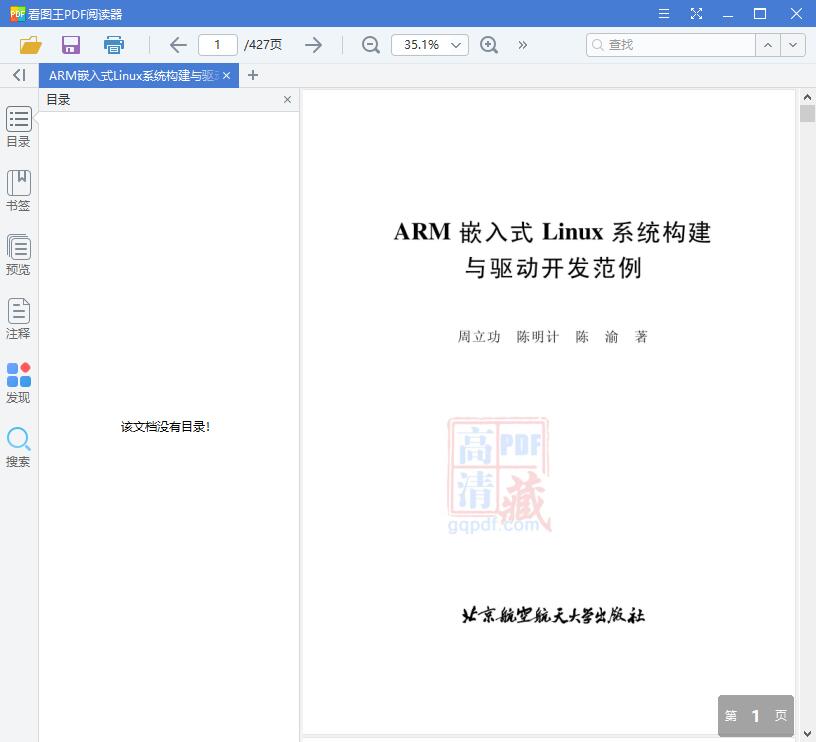Image resolution: width=816 pixels, height=742 pixels.
Task: Find the previous search result arrow
Action: [768, 45]
